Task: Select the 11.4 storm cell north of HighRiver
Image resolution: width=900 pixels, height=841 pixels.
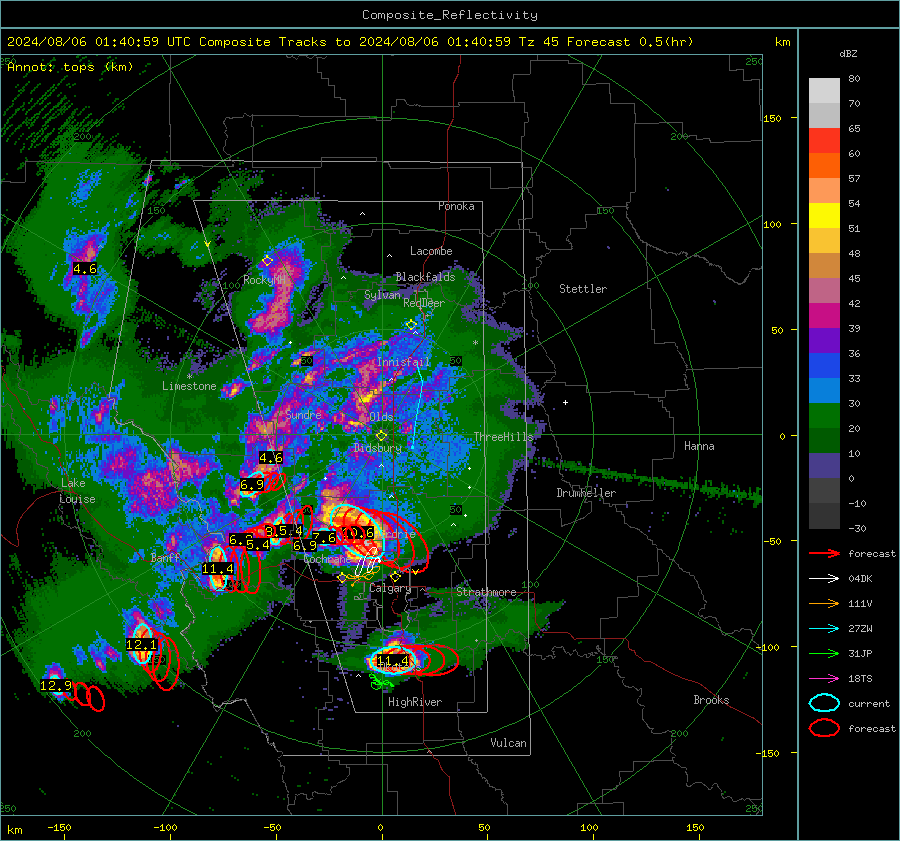Action: pos(393,661)
